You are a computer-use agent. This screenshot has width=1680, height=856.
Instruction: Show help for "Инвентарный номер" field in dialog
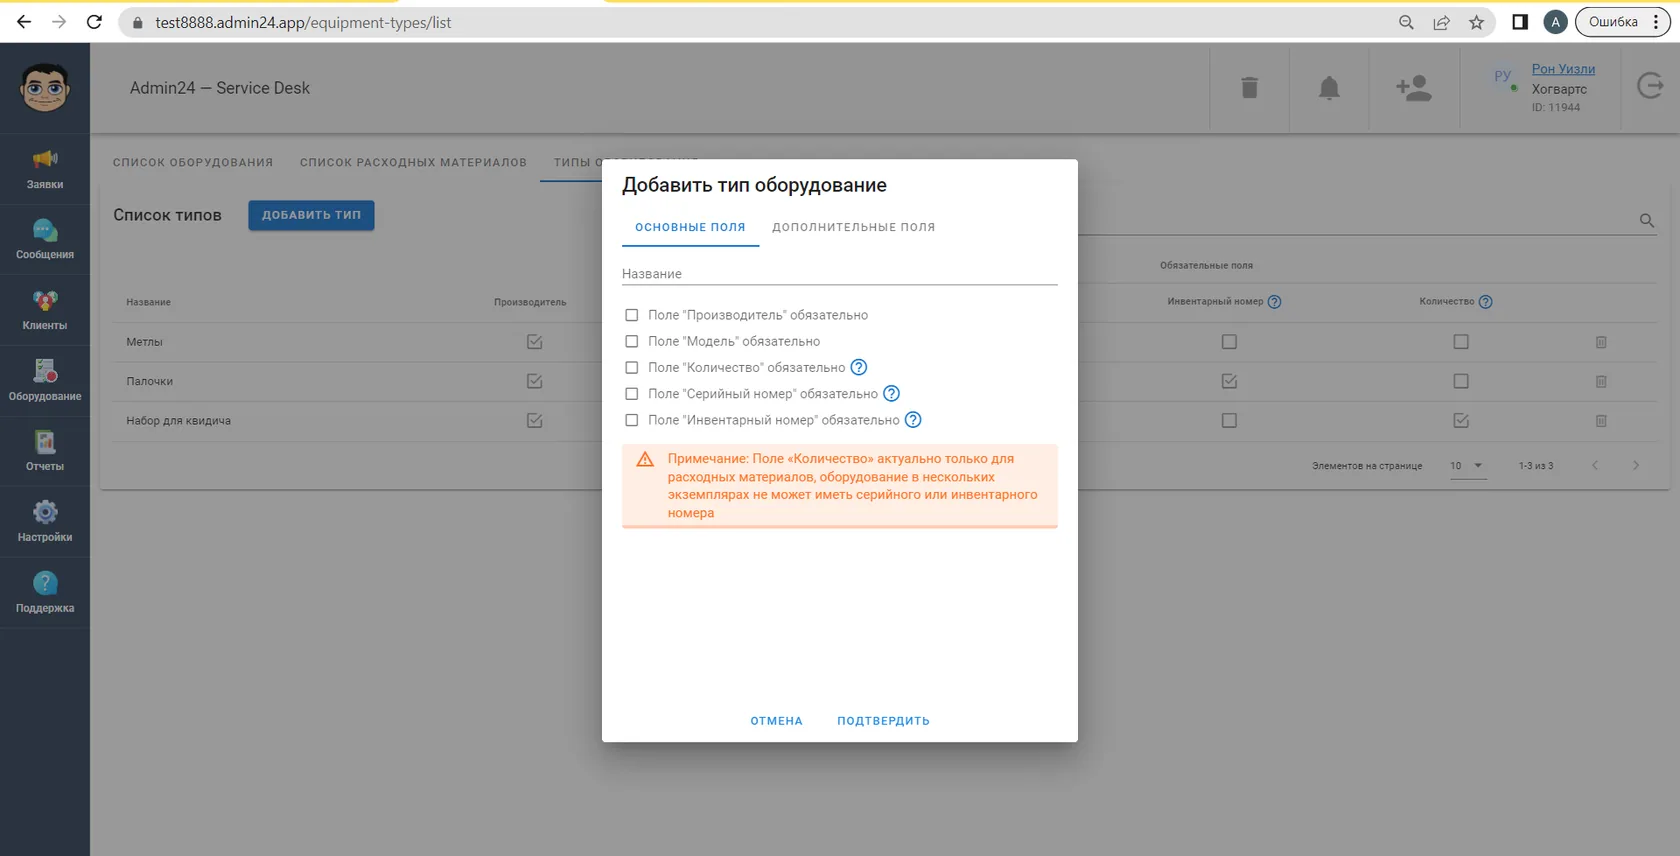913,420
